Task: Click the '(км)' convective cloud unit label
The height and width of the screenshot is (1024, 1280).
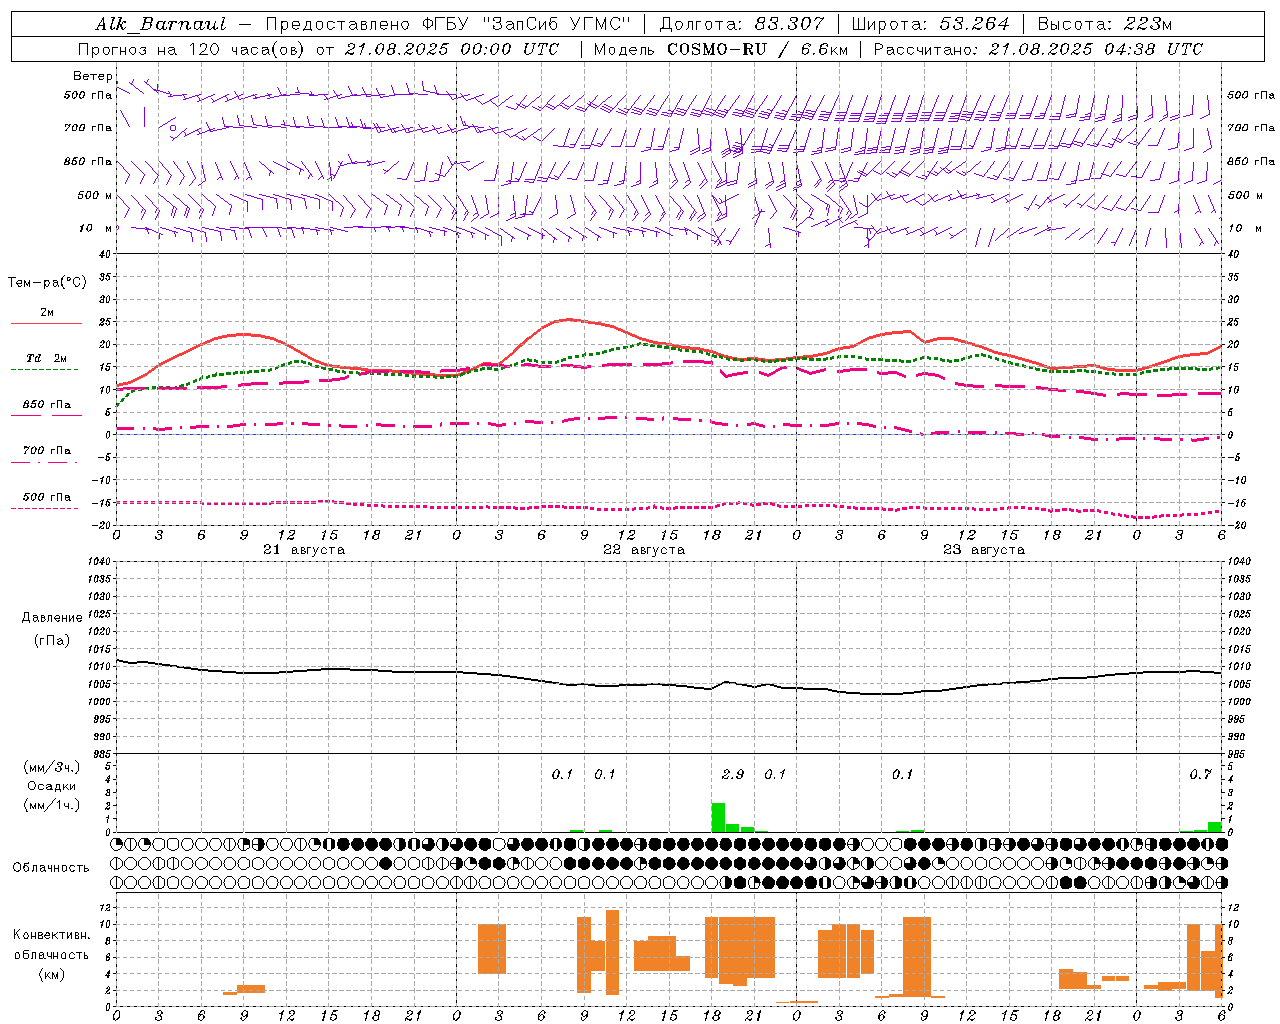Action: [x=51, y=974]
